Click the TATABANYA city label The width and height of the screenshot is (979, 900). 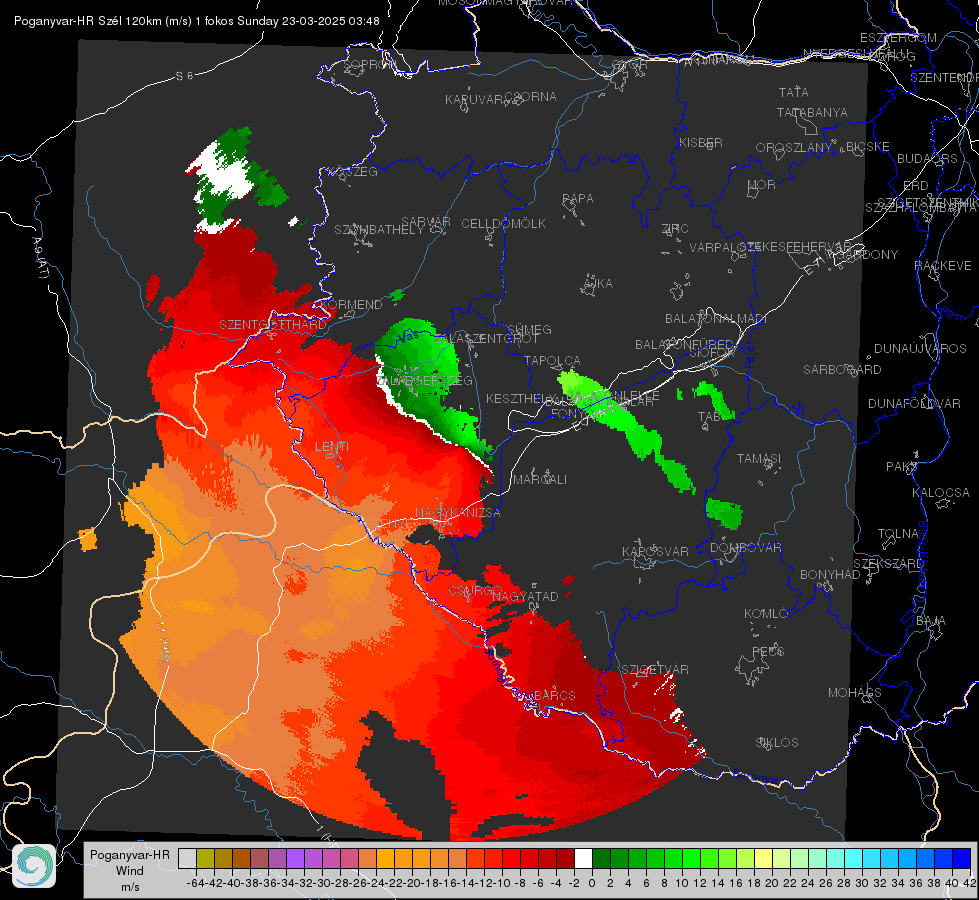pyautogui.click(x=812, y=112)
